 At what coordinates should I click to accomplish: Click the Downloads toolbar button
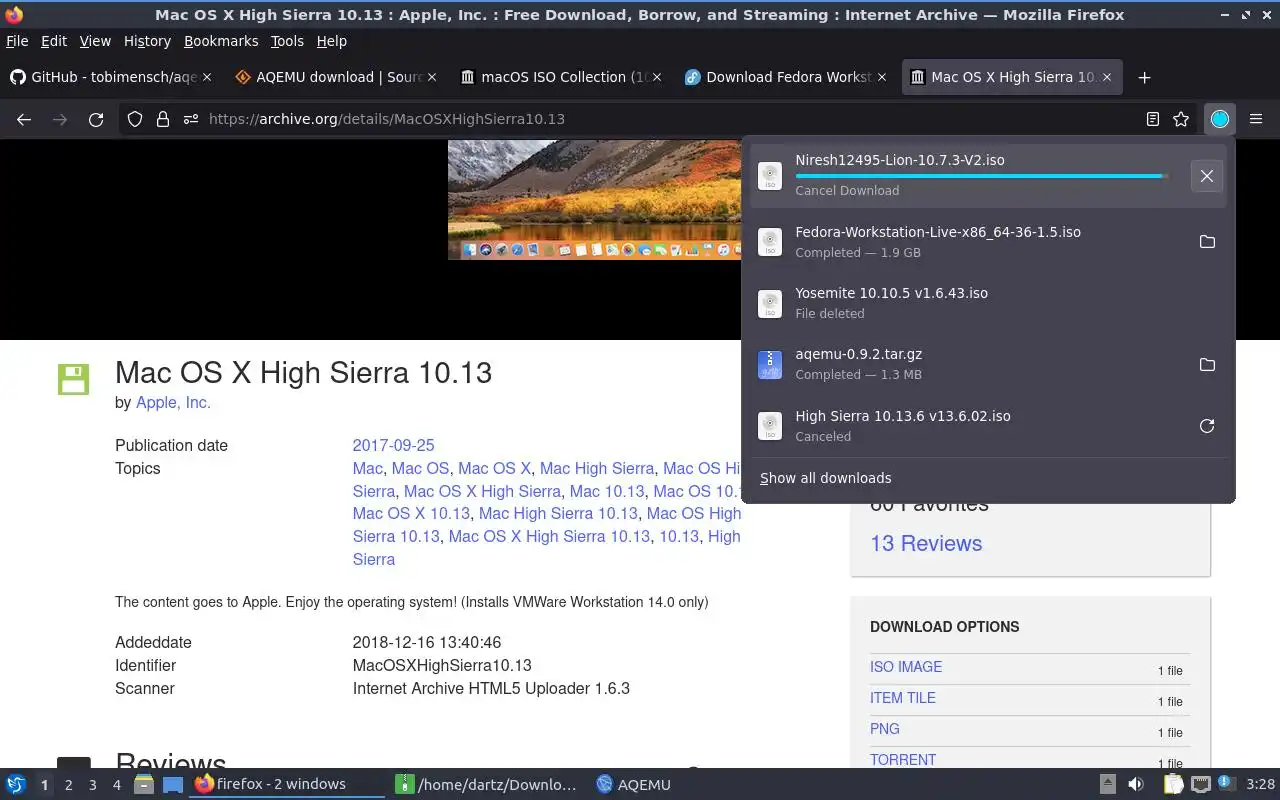(x=1220, y=119)
